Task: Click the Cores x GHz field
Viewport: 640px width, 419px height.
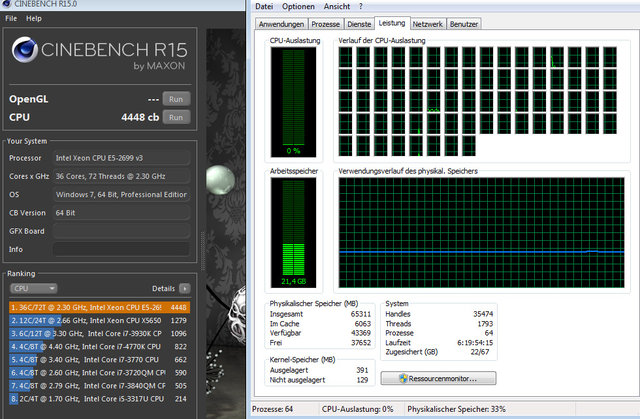Action: click(x=122, y=176)
